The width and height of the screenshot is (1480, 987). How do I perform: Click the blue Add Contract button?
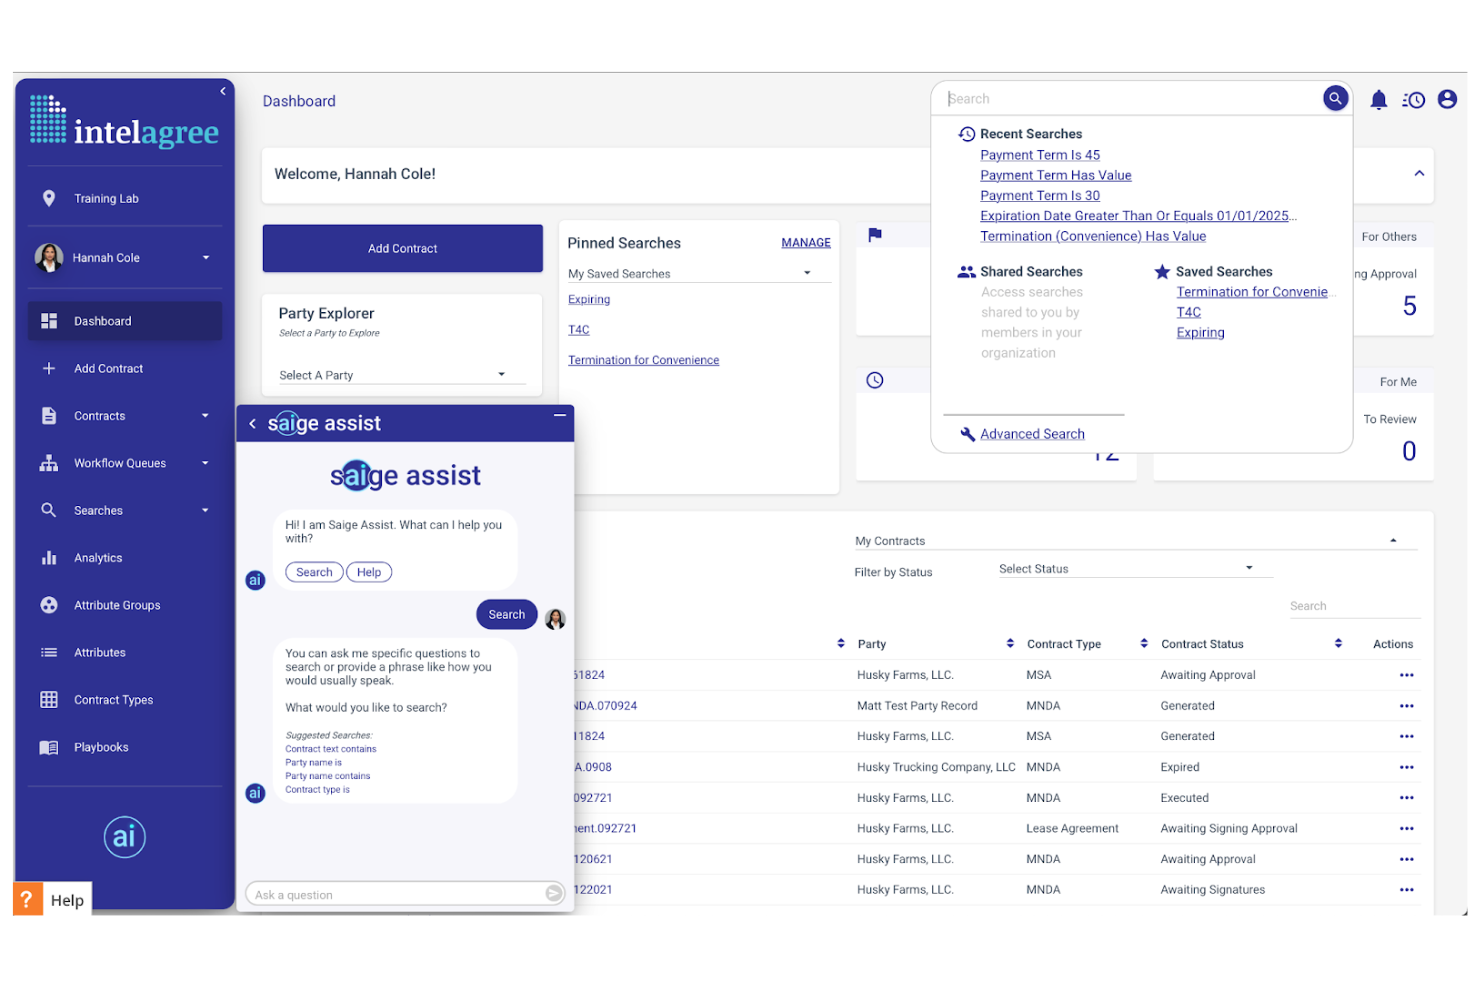click(x=402, y=248)
